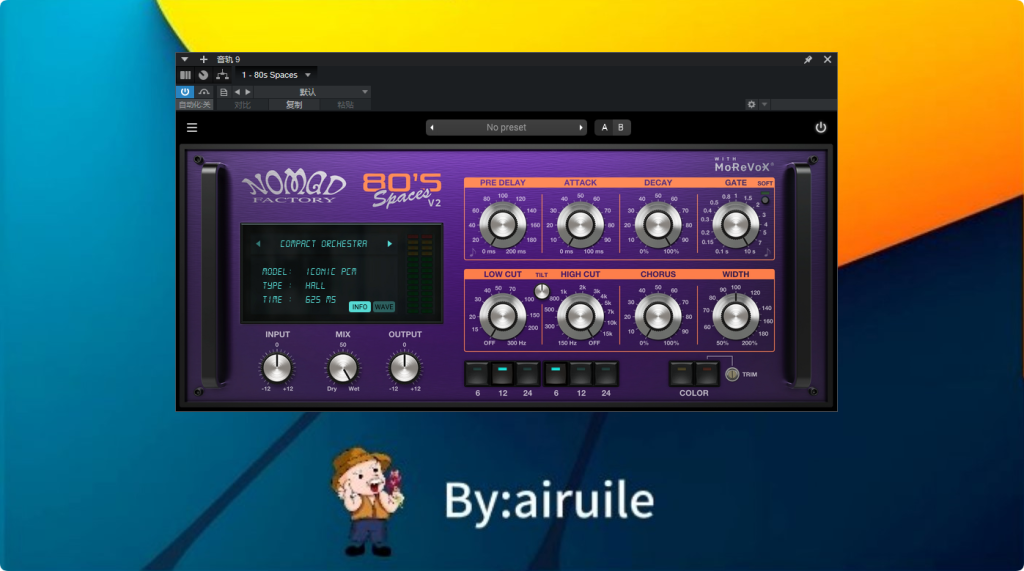The width and height of the screenshot is (1024, 571).
Task: Go to the previous host preset
Action: tap(237, 92)
